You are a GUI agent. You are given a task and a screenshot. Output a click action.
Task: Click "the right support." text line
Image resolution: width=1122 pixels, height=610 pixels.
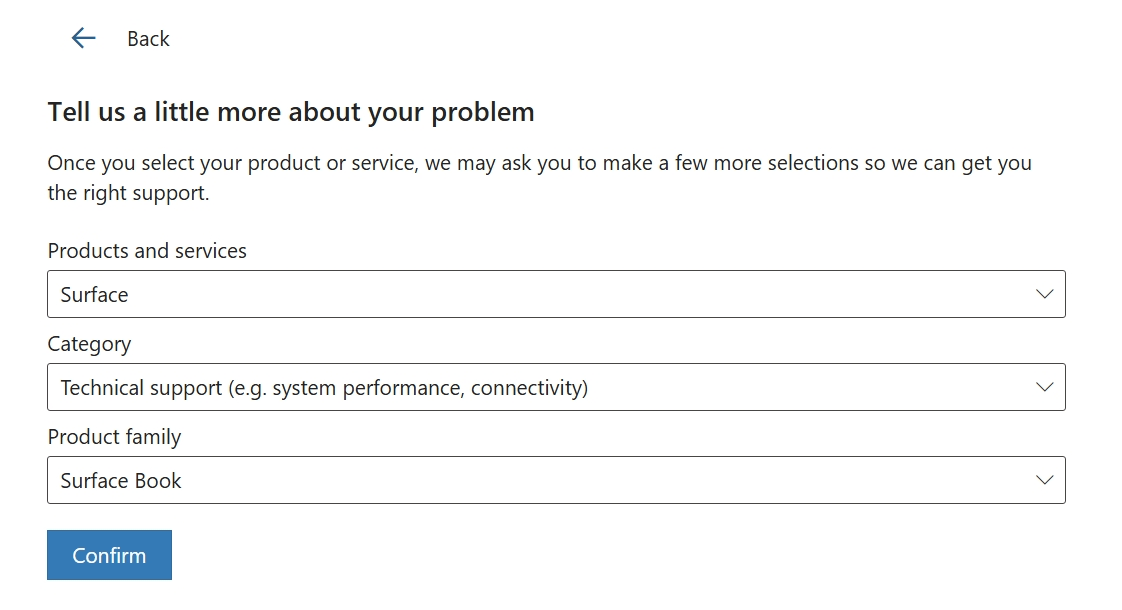[128, 193]
